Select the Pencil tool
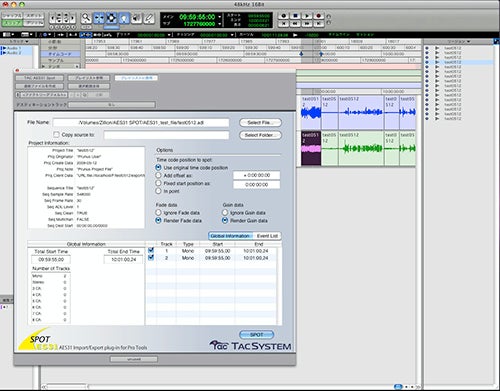The width and height of the screenshot is (500, 391). pos(149,18)
